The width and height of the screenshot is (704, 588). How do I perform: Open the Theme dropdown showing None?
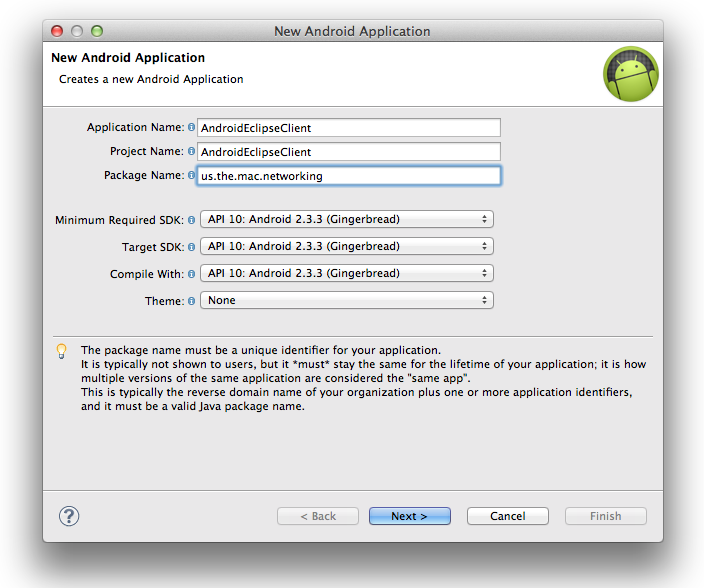[x=347, y=300]
